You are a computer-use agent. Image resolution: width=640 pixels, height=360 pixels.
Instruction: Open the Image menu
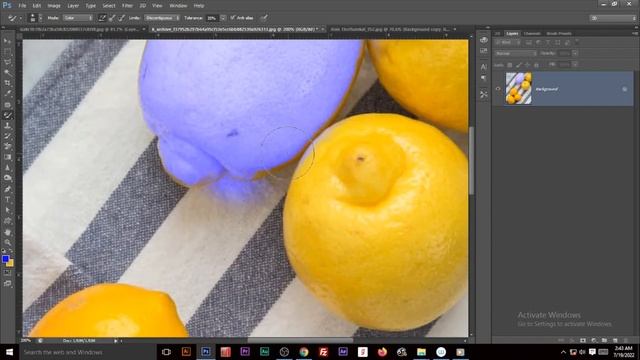tap(54, 6)
